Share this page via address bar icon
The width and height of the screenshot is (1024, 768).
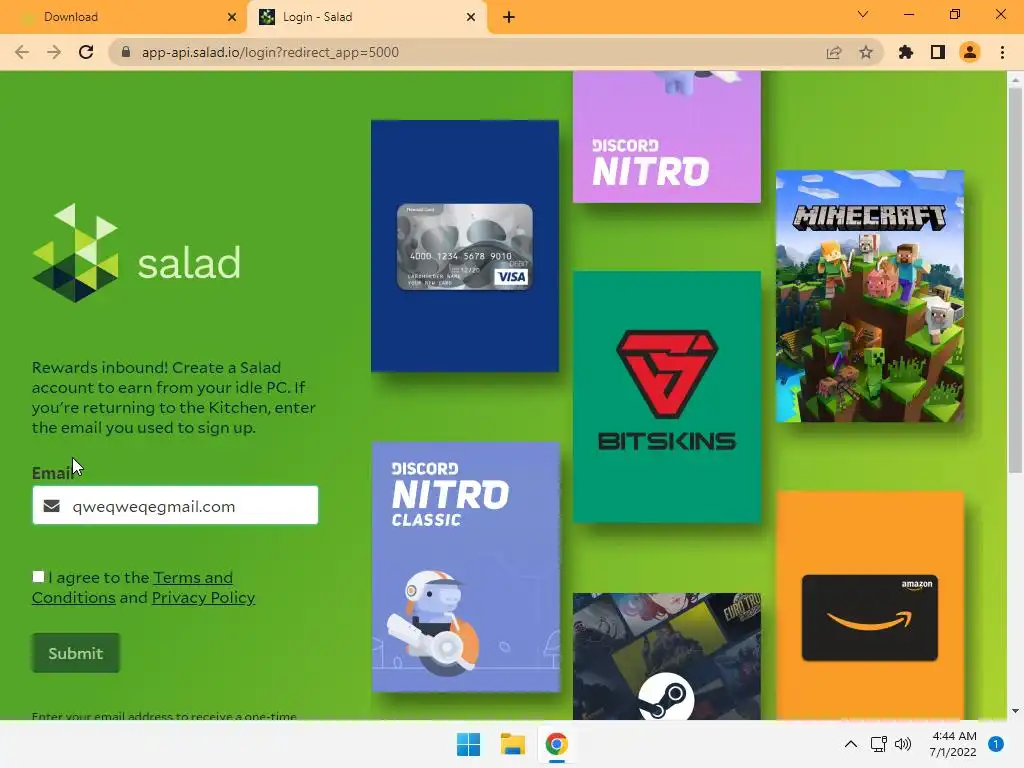coord(834,52)
